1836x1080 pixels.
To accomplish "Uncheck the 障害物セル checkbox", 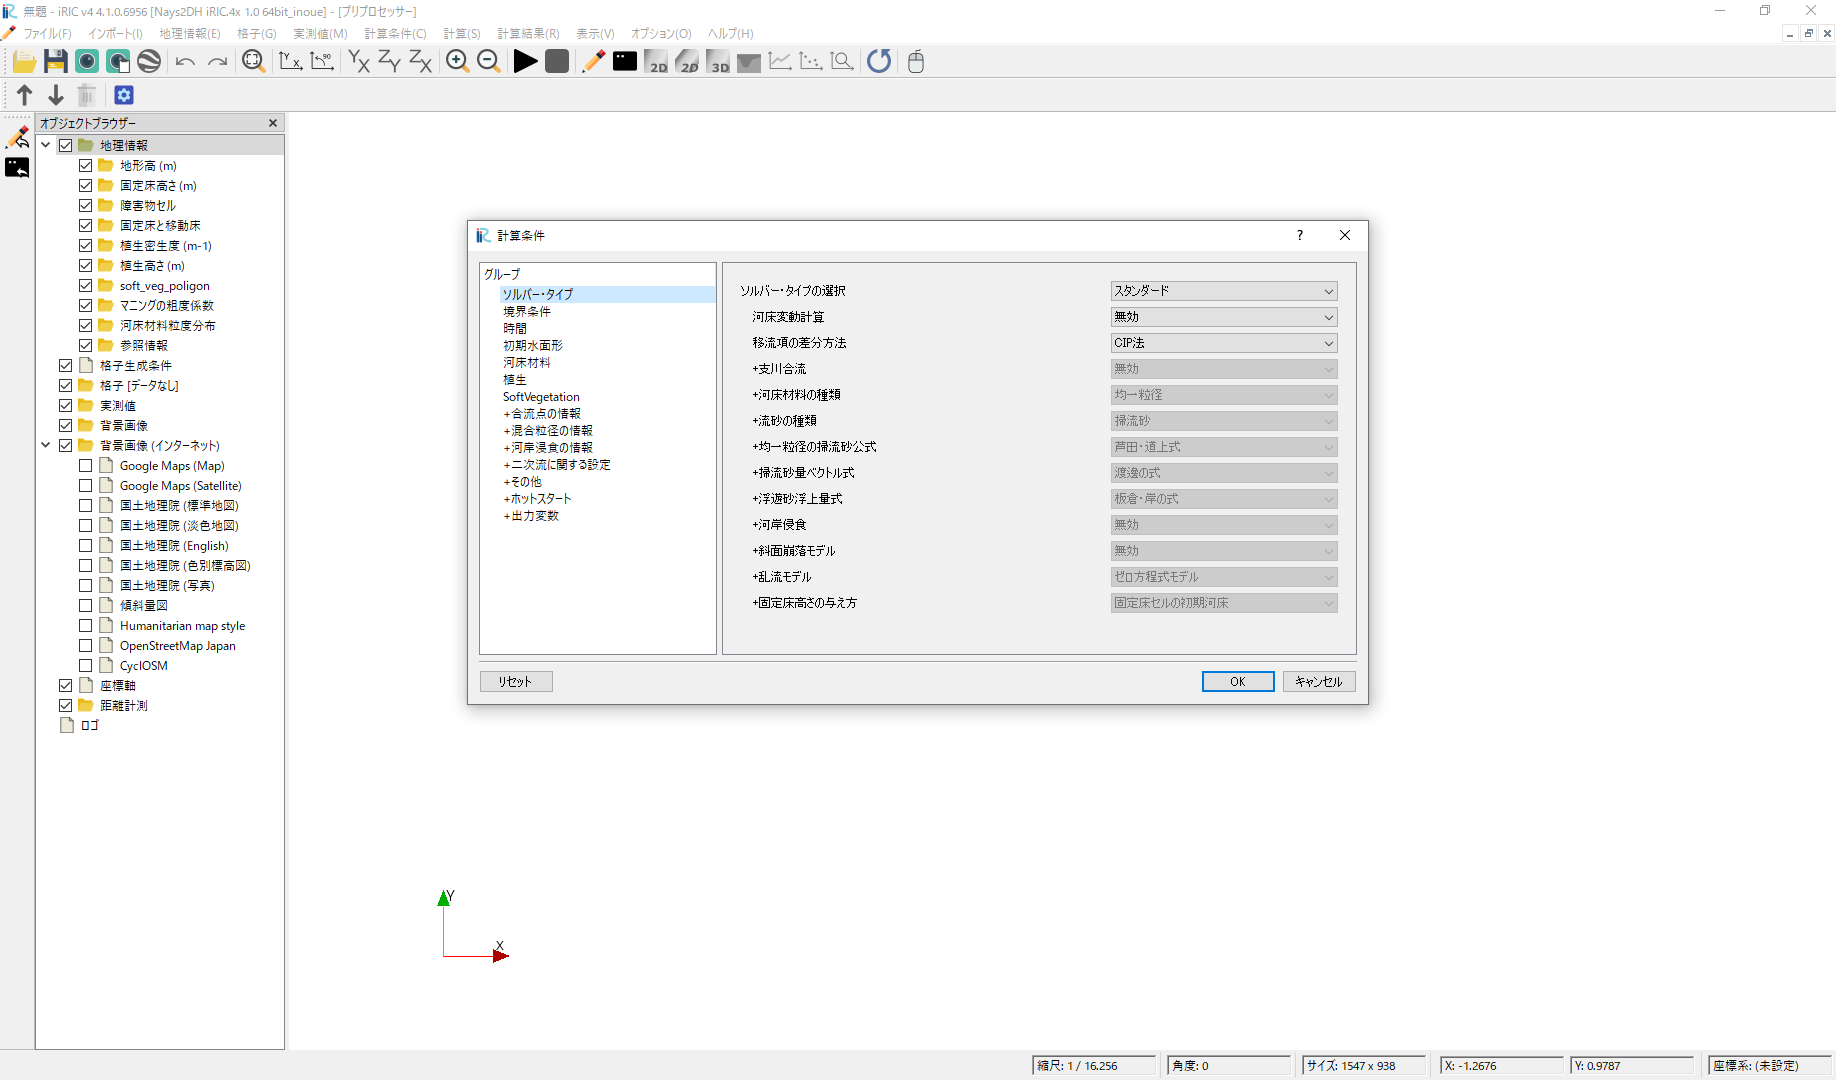I will (x=86, y=206).
